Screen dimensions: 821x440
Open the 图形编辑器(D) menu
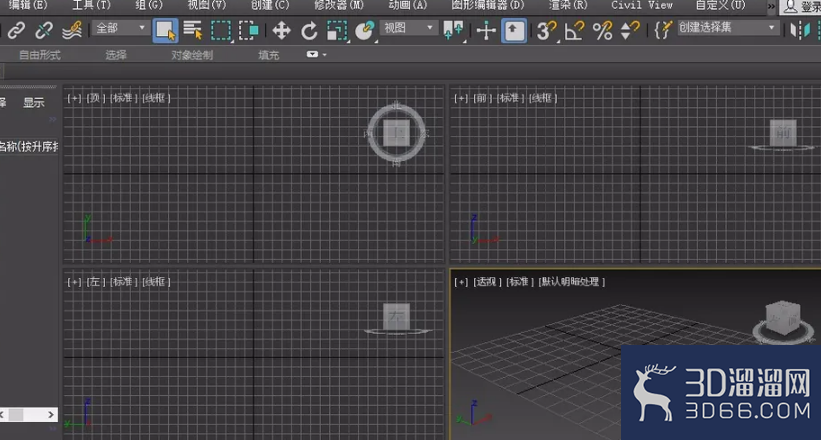coord(487,5)
